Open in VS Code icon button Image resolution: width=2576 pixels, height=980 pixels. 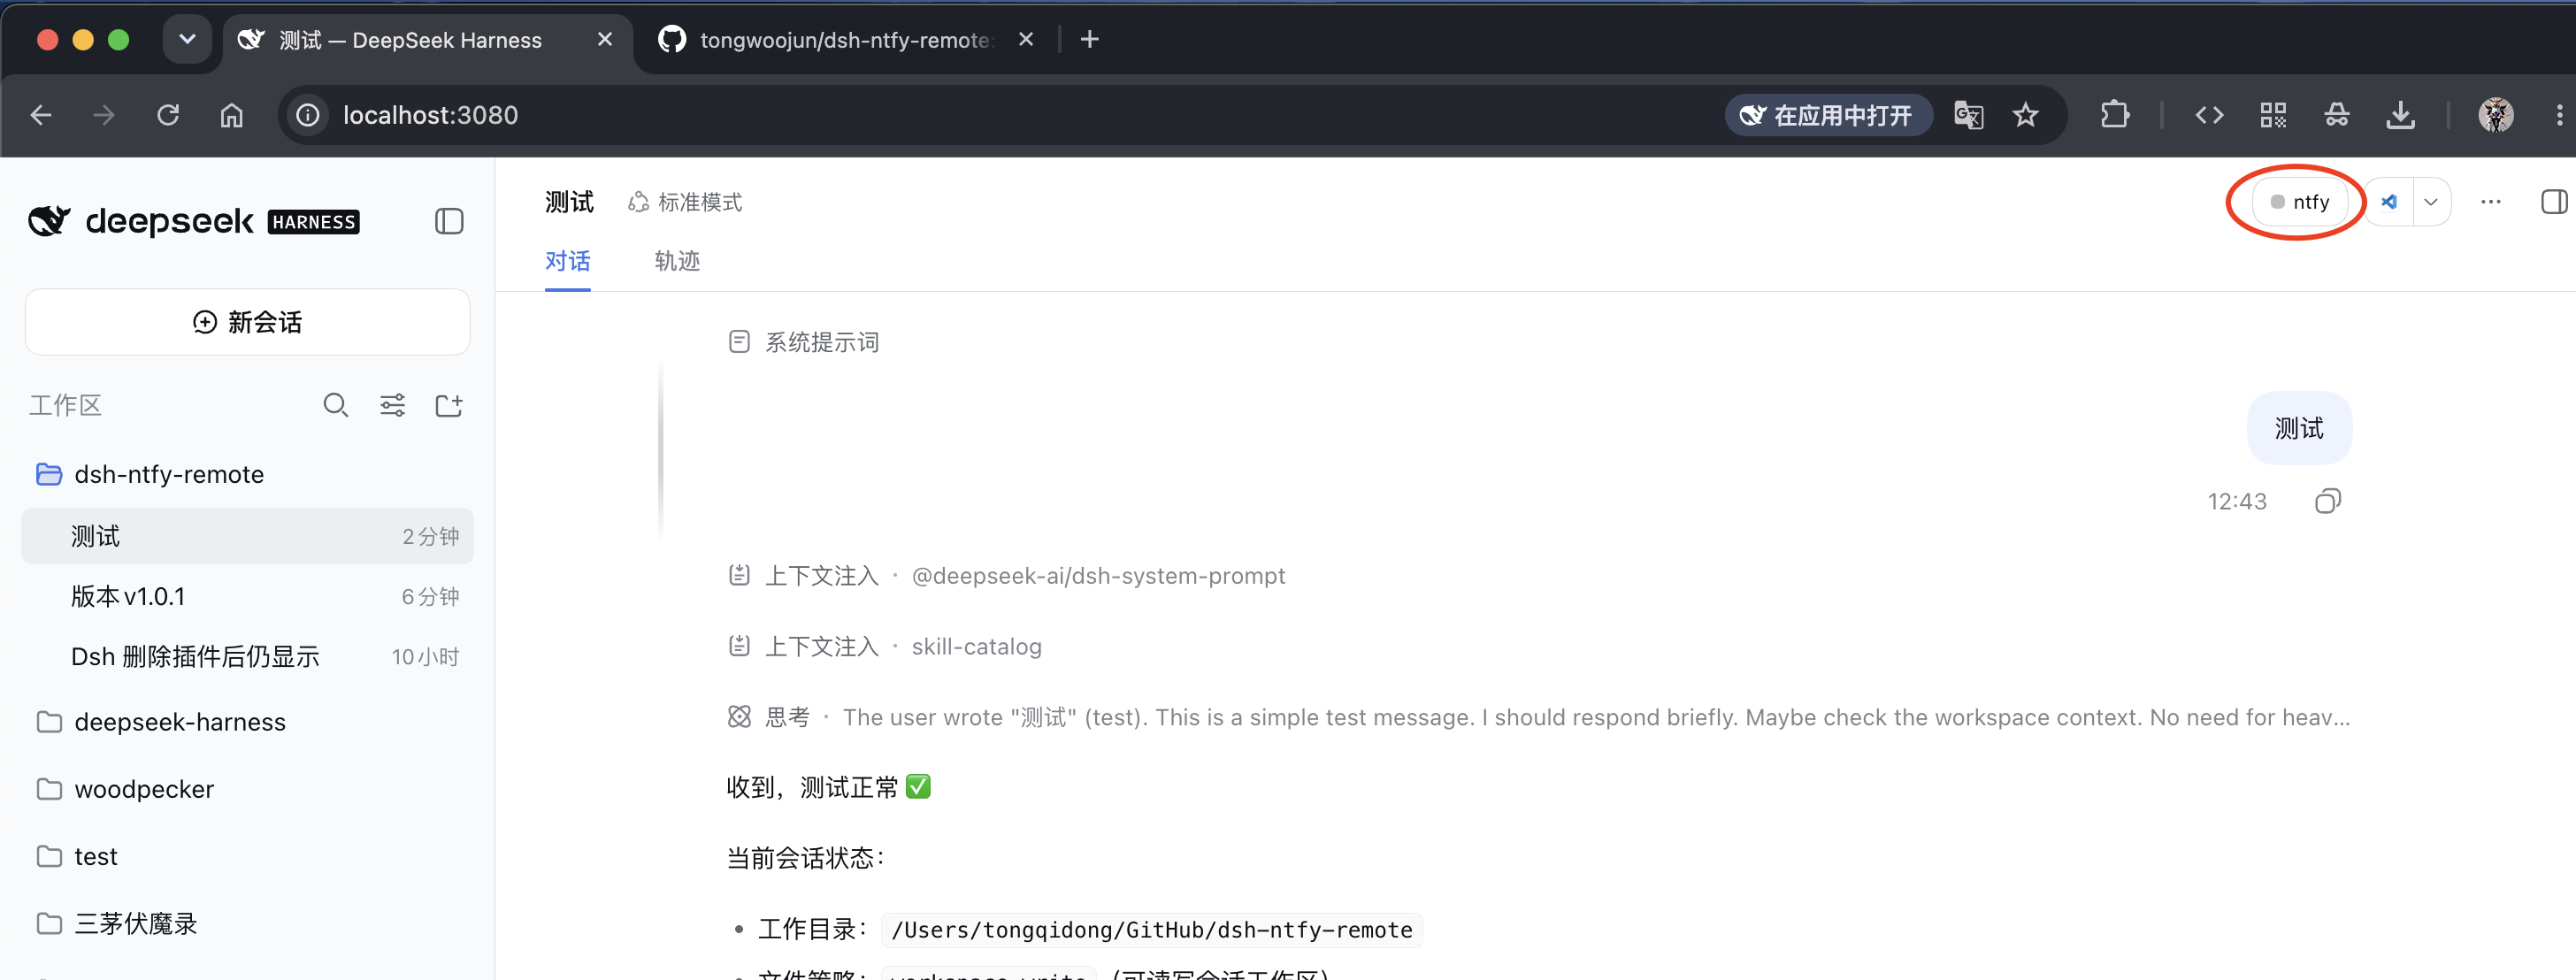[x=2389, y=202]
